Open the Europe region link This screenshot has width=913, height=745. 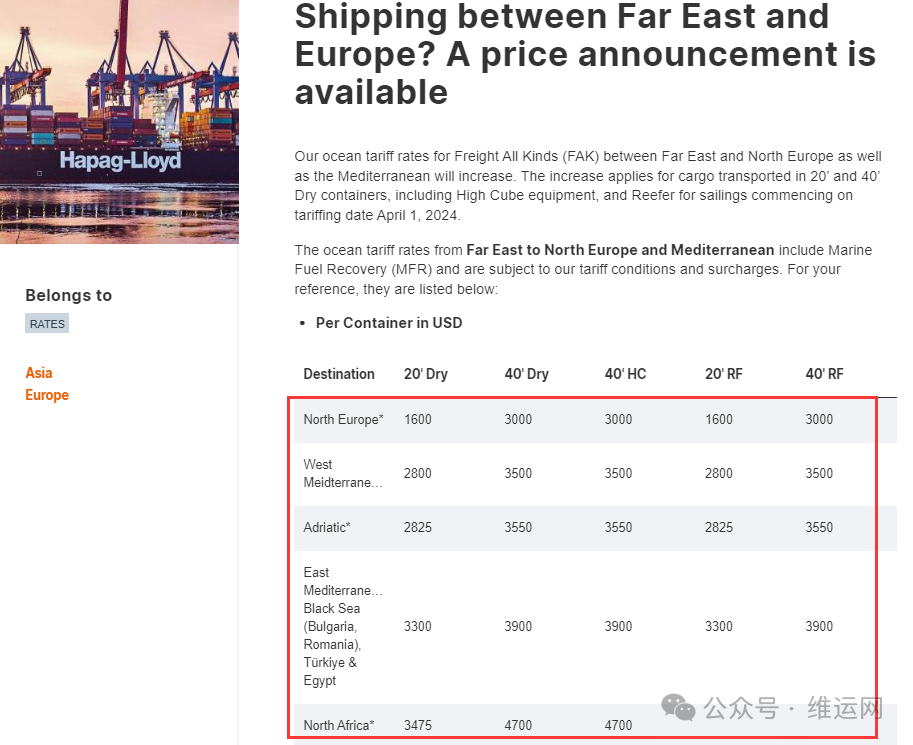tap(47, 395)
